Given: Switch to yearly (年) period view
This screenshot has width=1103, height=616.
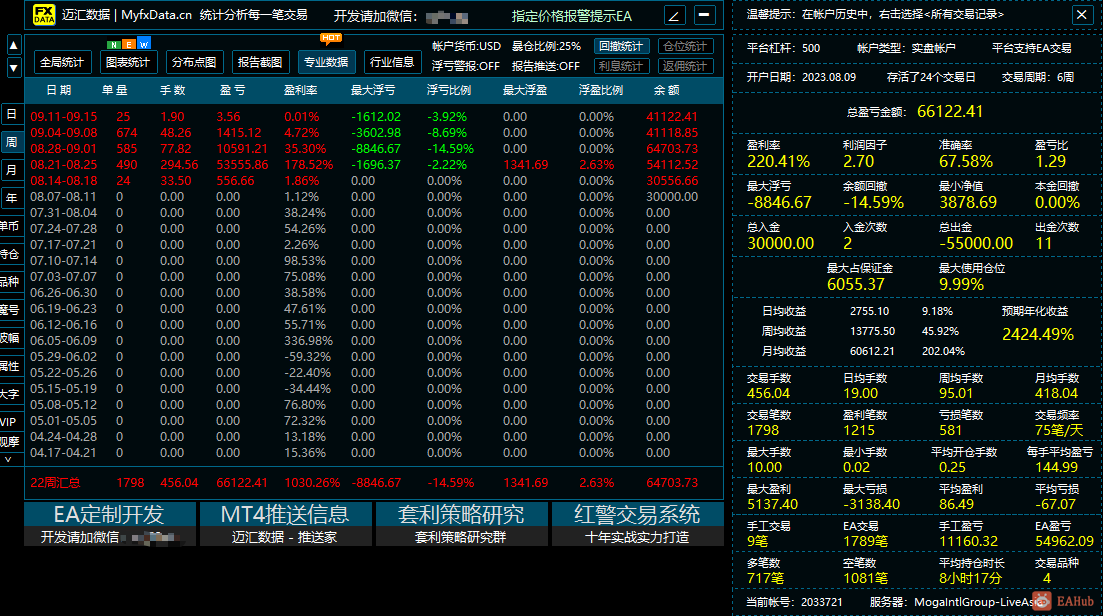Looking at the screenshot, I should [x=12, y=198].
